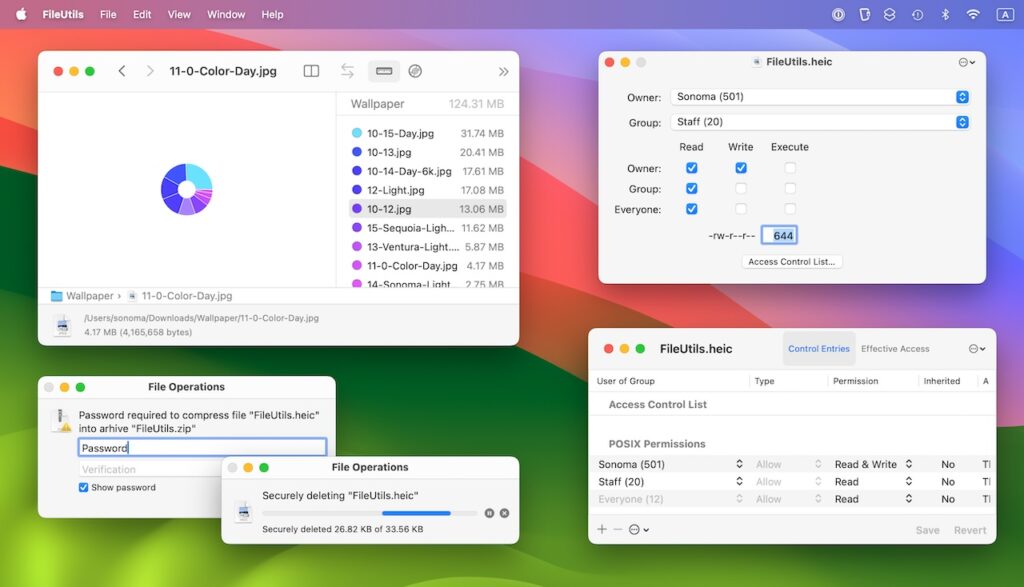Click the convert arrows toolbar icon
Viewport: 1024px width, 587px height.
point(347,71)
